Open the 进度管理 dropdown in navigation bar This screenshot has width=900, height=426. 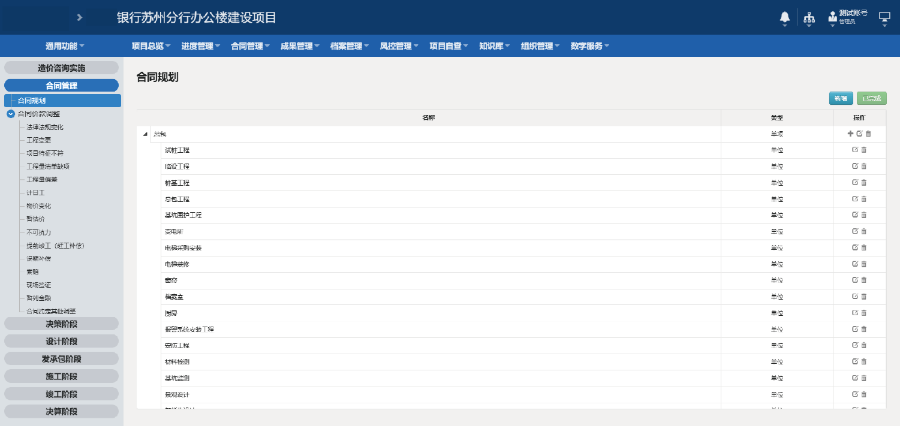[x=202, y=46]
